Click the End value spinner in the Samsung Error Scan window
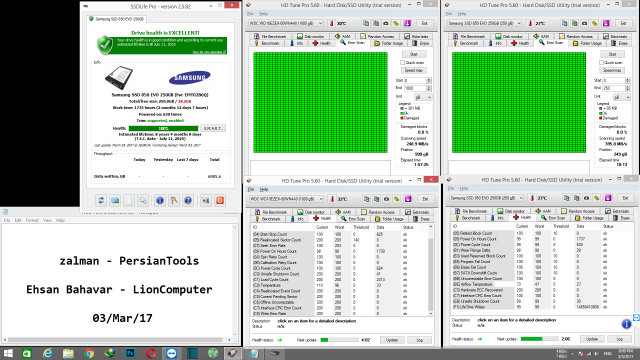Viewport: 640px width, 360px height. coord(627,88)
